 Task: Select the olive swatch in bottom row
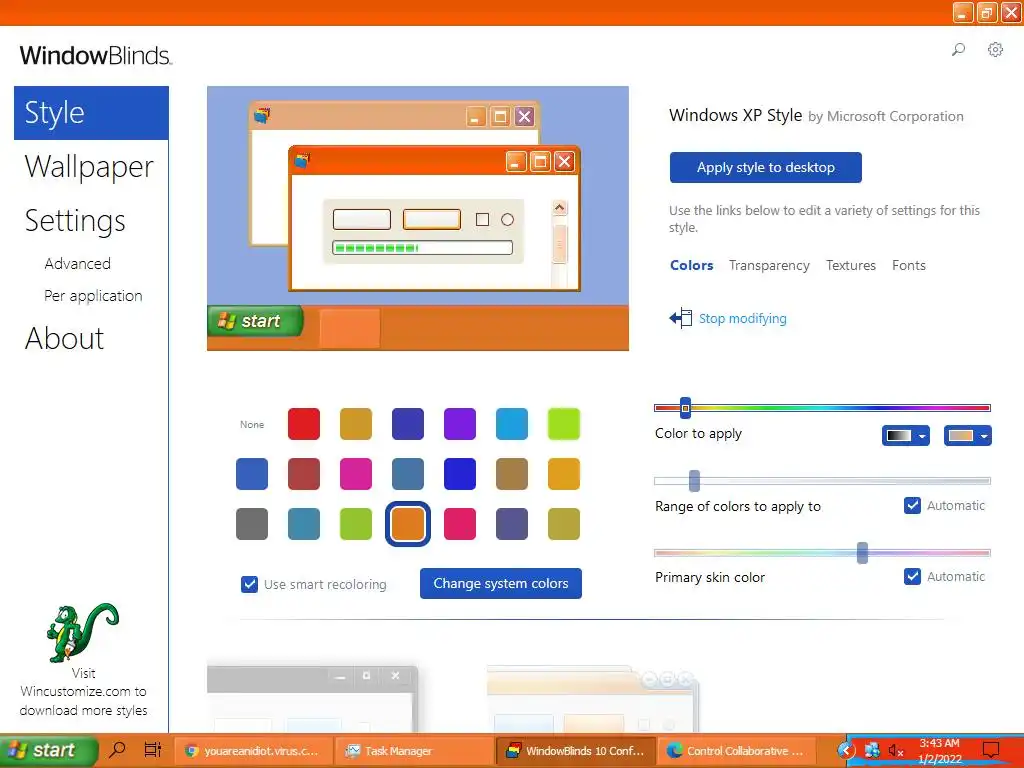[564, 524]
